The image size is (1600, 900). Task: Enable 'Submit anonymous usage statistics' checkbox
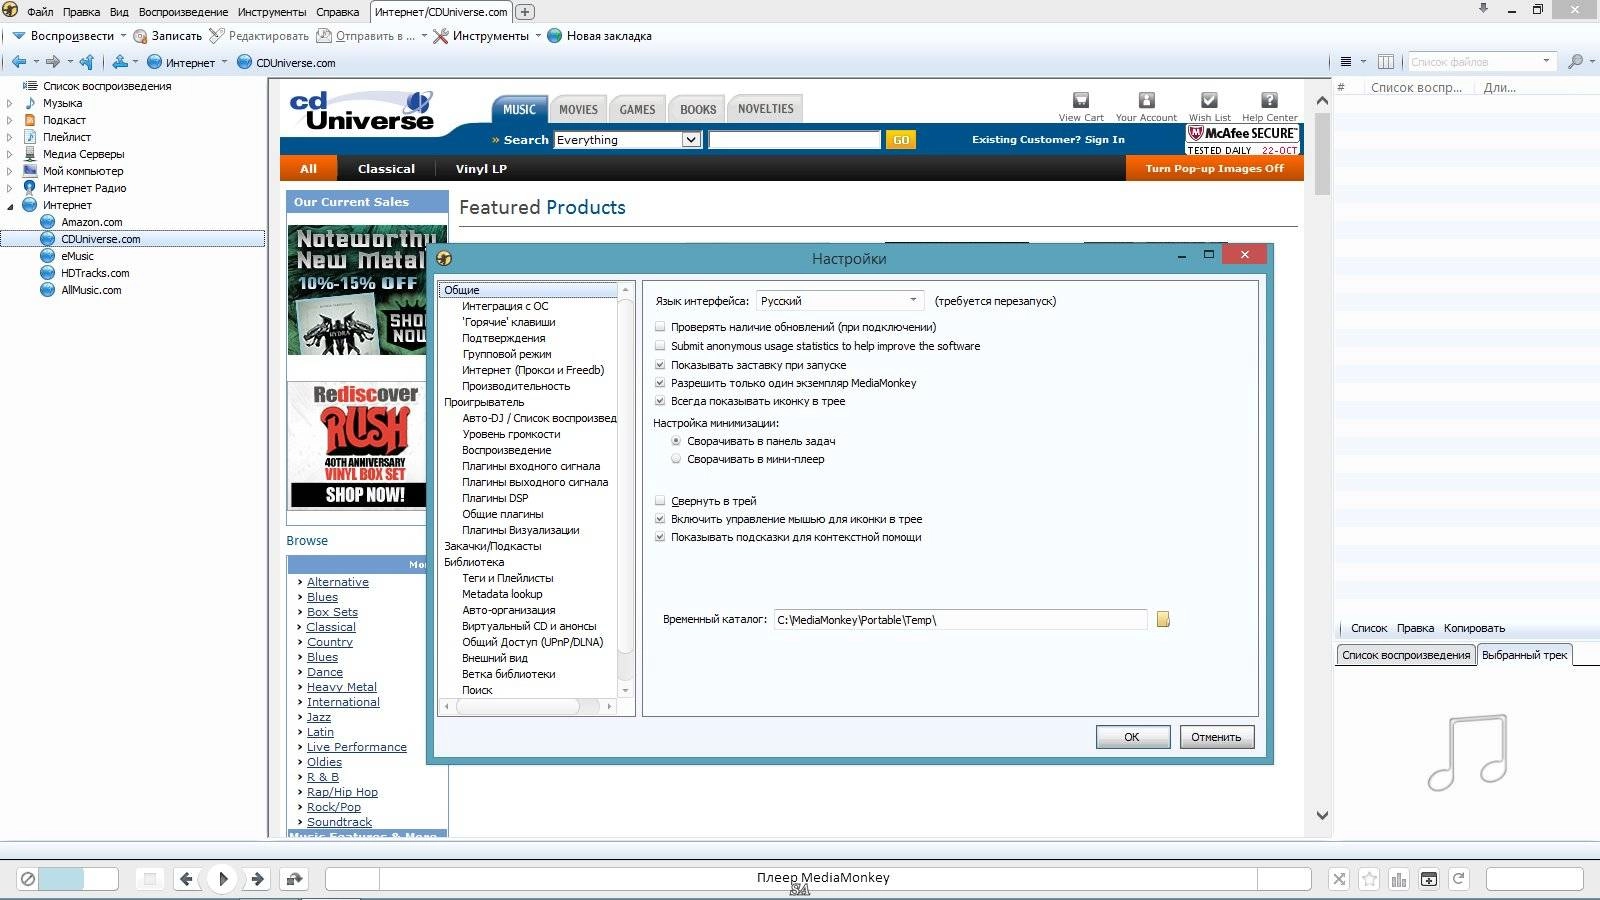click(x=660, y=346)
